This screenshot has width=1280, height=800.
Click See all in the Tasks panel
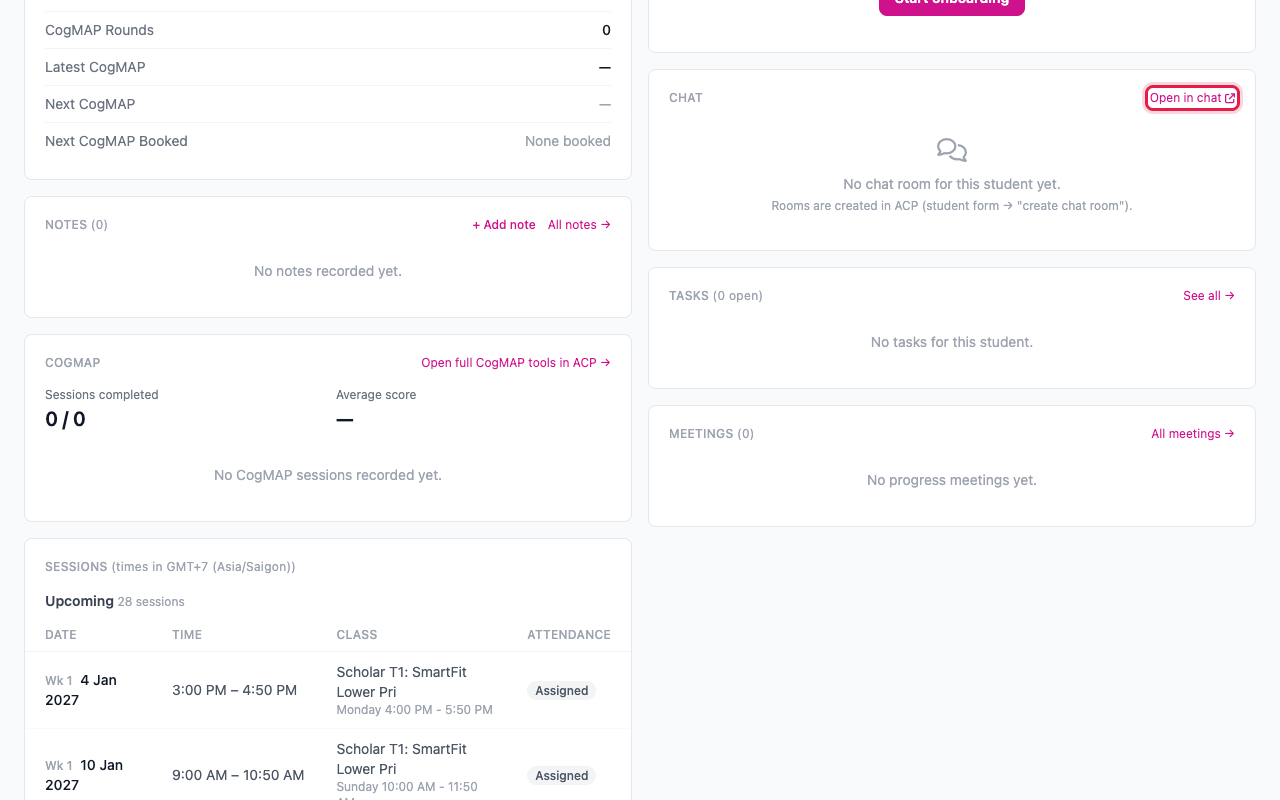(1209, 296)
